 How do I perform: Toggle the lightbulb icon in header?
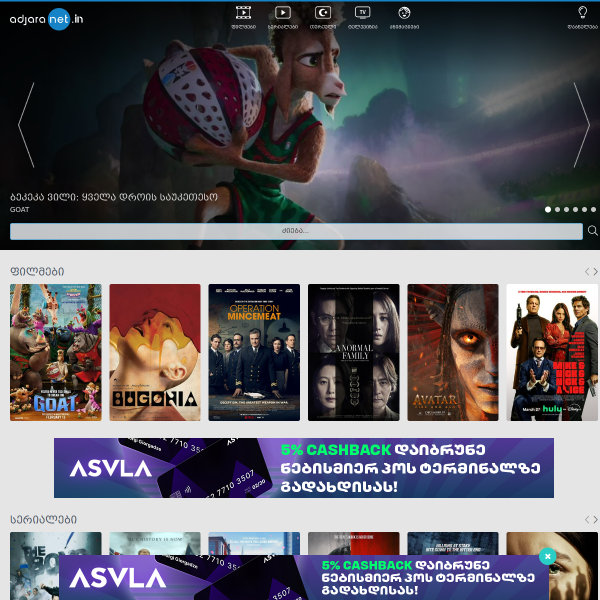[582, 13]
